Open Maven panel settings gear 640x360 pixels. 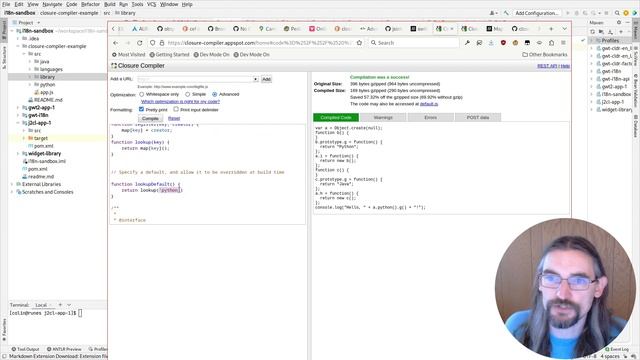click(619, 22)
